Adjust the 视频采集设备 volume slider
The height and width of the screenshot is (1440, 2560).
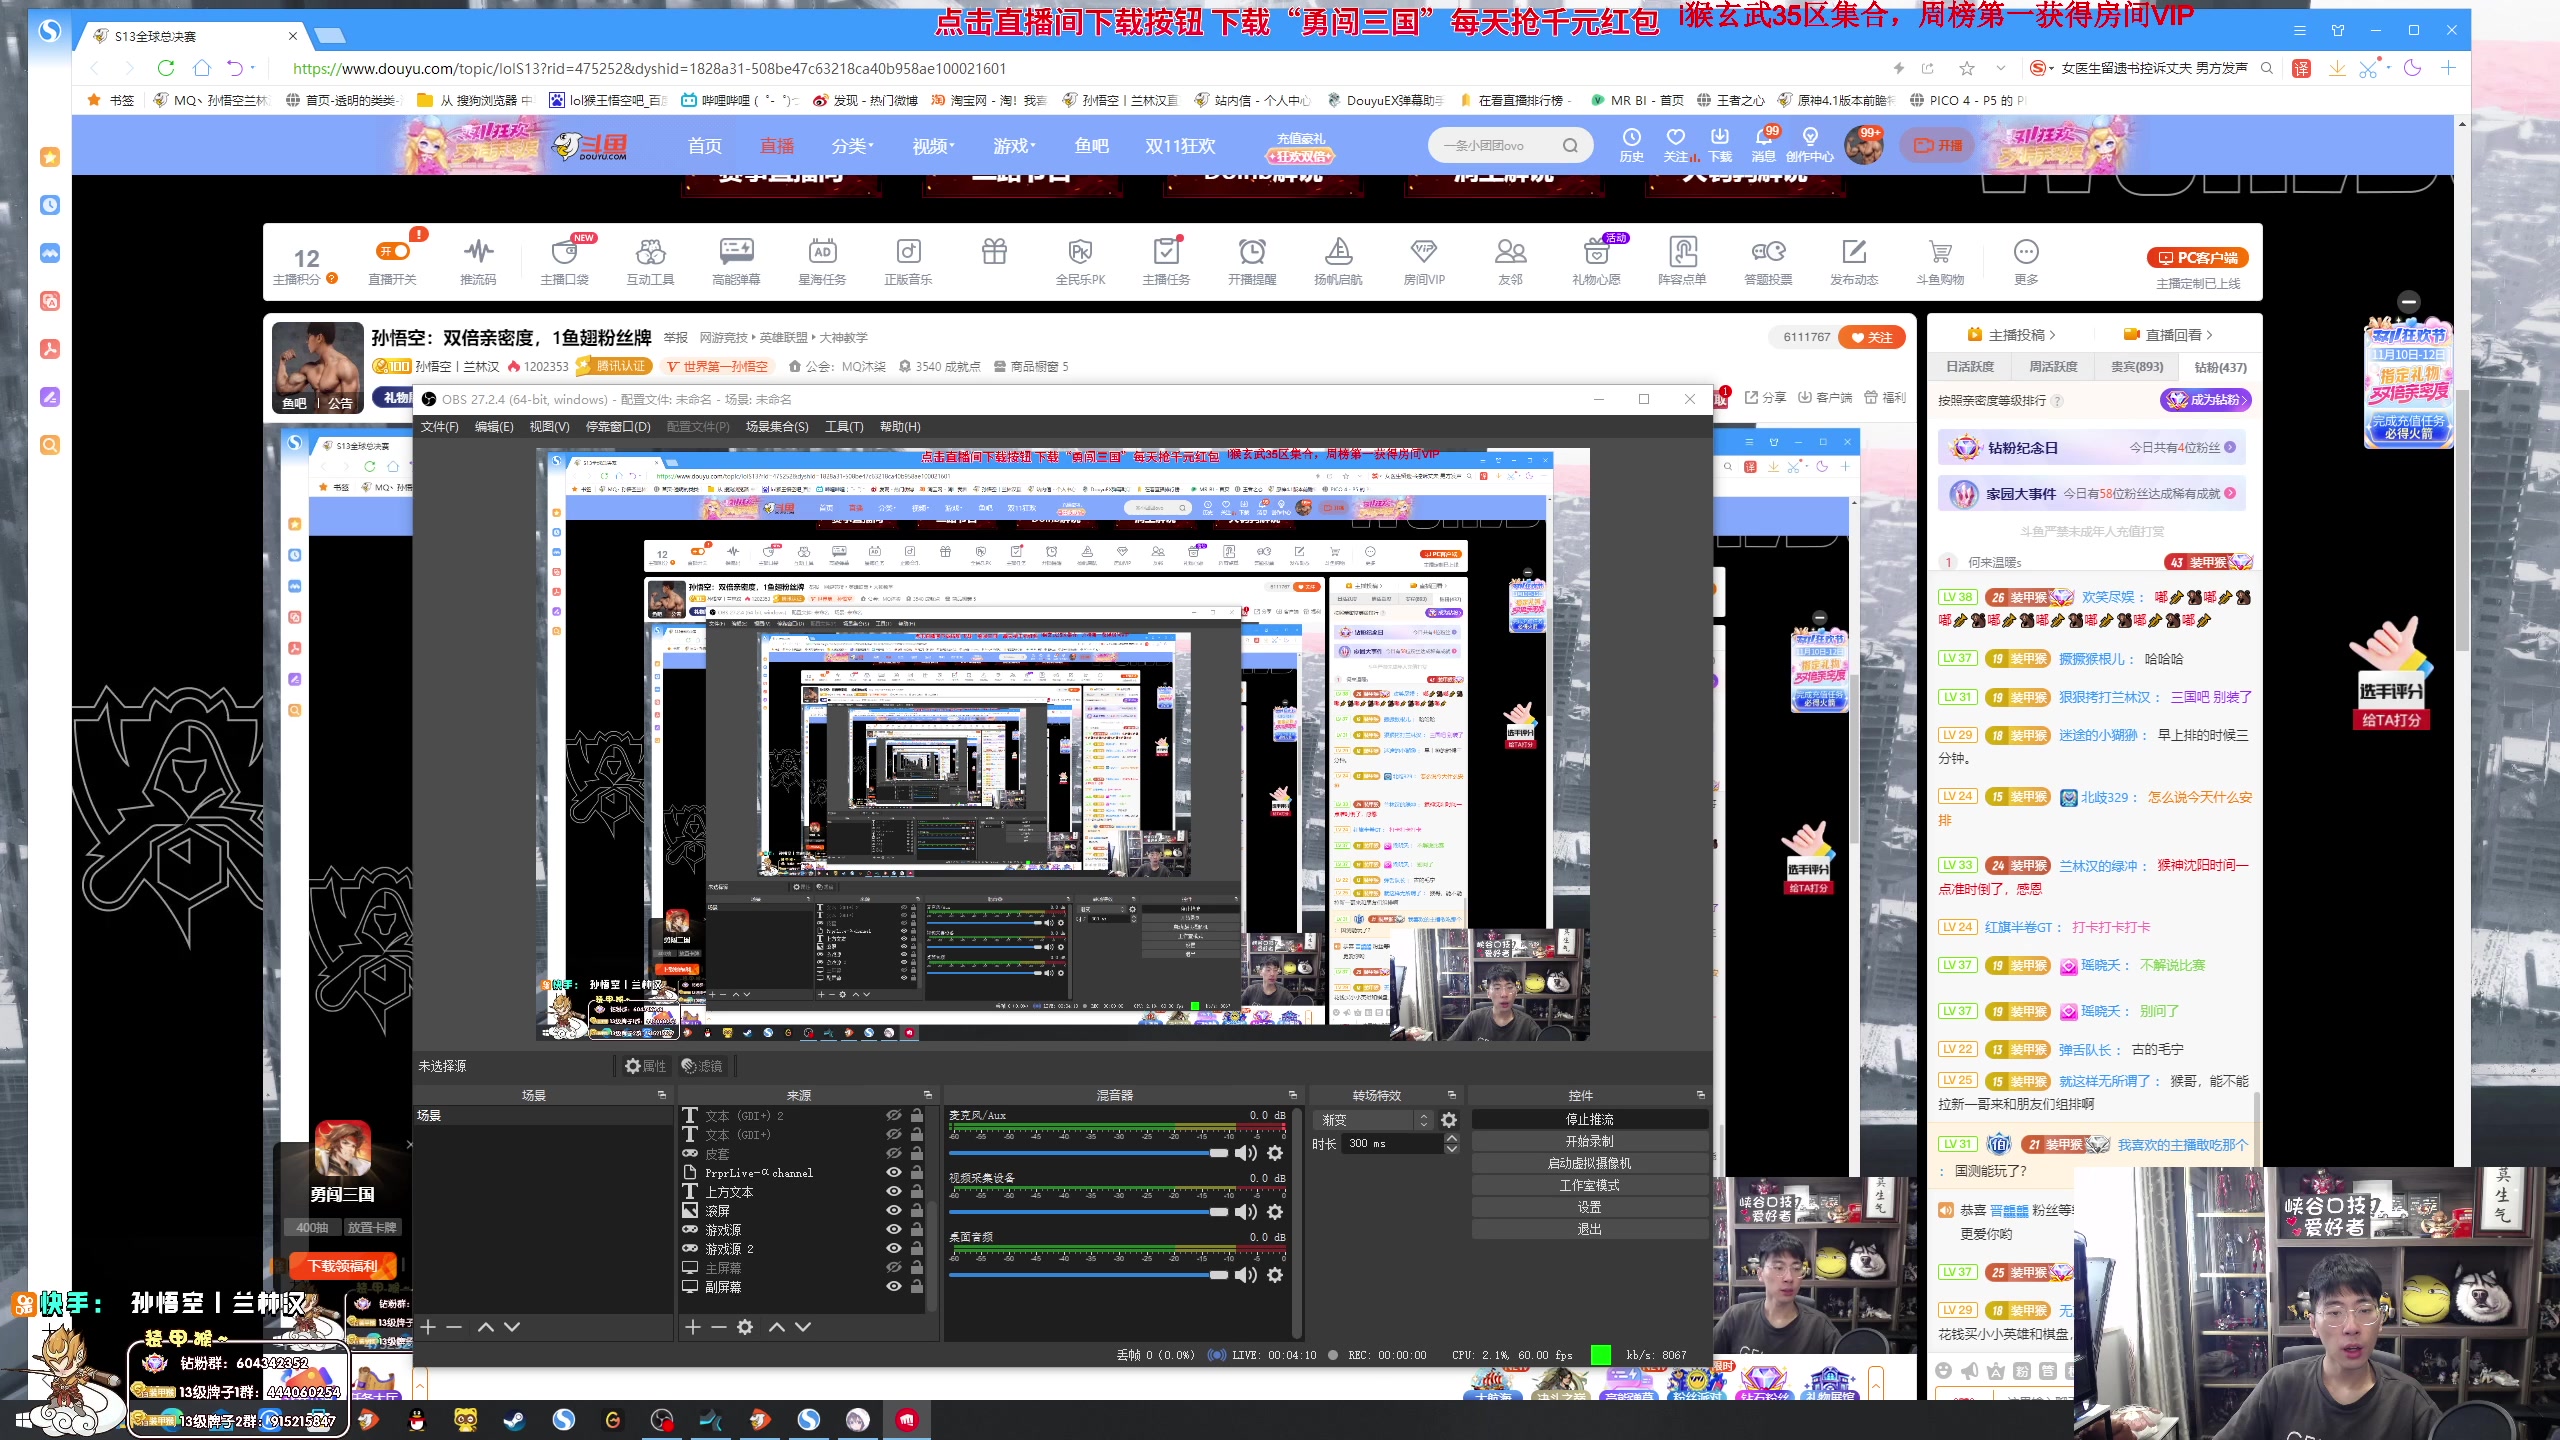(x=1089, y=1212)
